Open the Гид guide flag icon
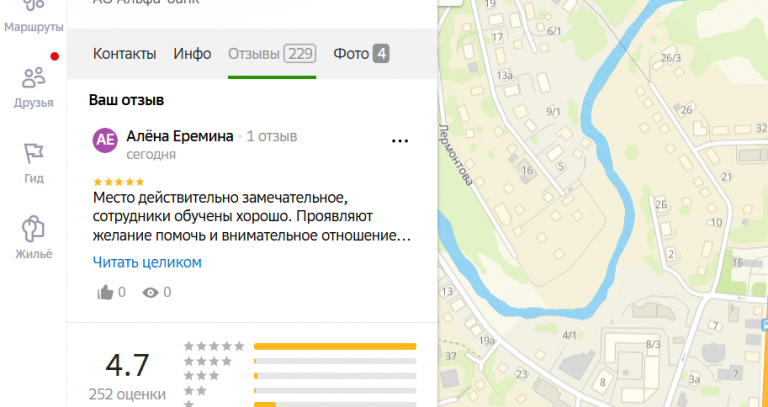768x407 pixels. click(34, 153)
